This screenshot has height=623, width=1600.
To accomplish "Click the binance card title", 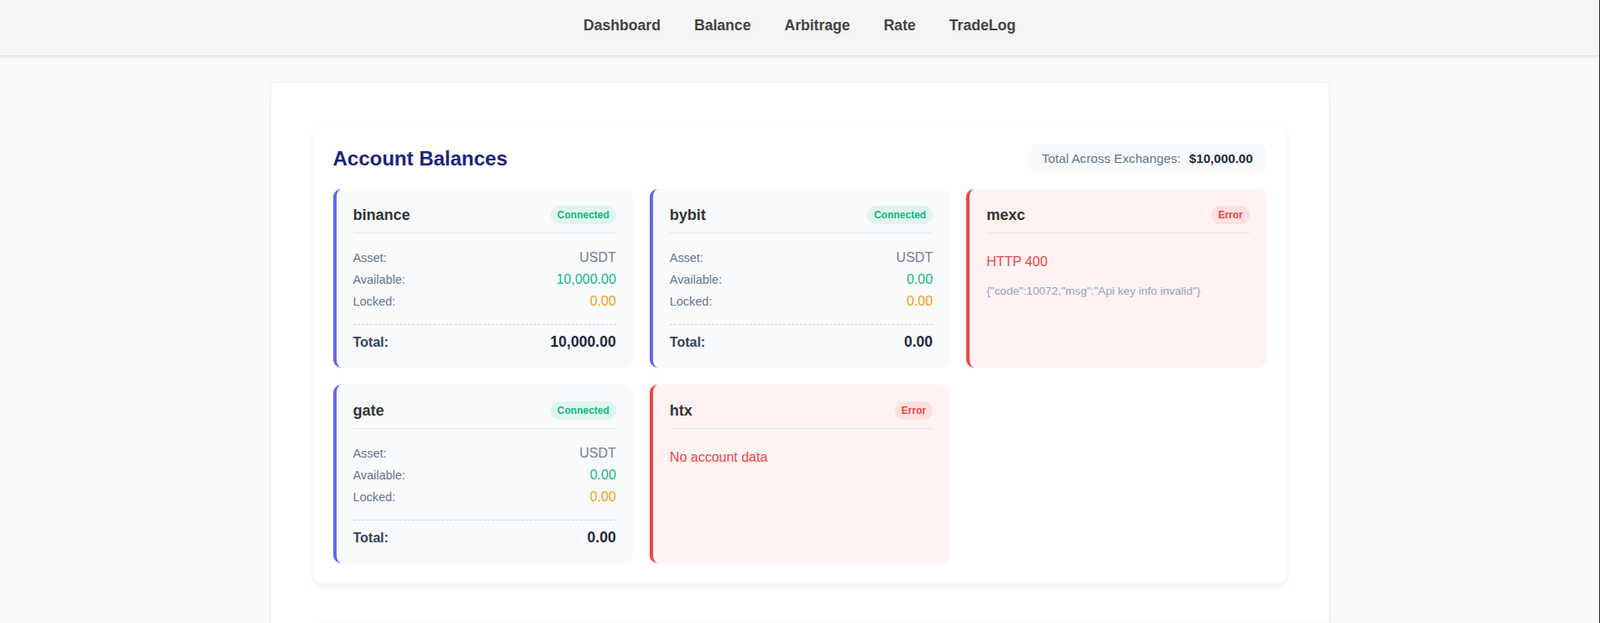I will tap(381, 215).
